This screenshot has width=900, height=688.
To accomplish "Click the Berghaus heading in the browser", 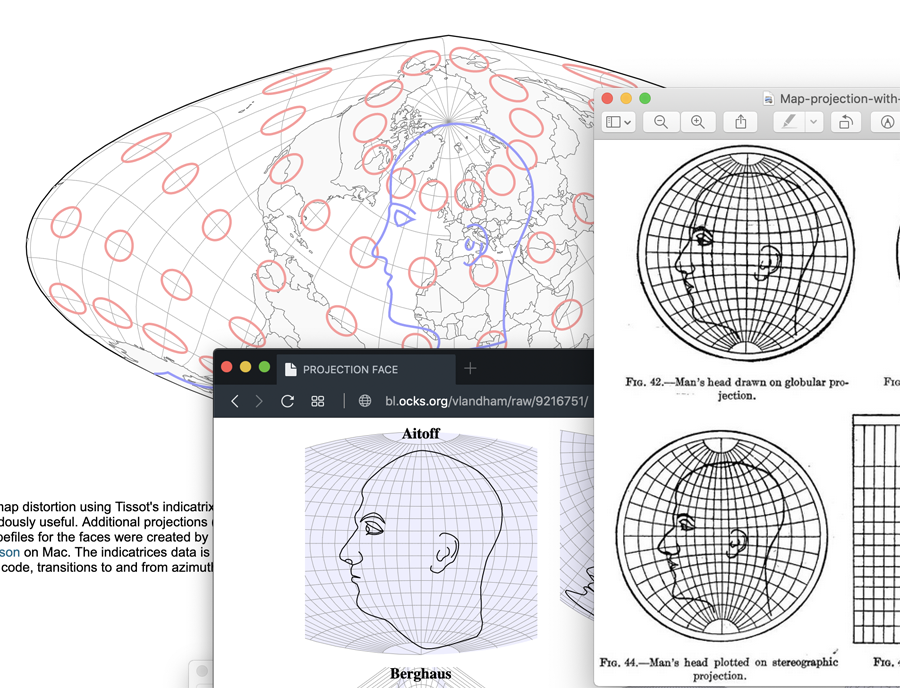I will tap(421, 674).
